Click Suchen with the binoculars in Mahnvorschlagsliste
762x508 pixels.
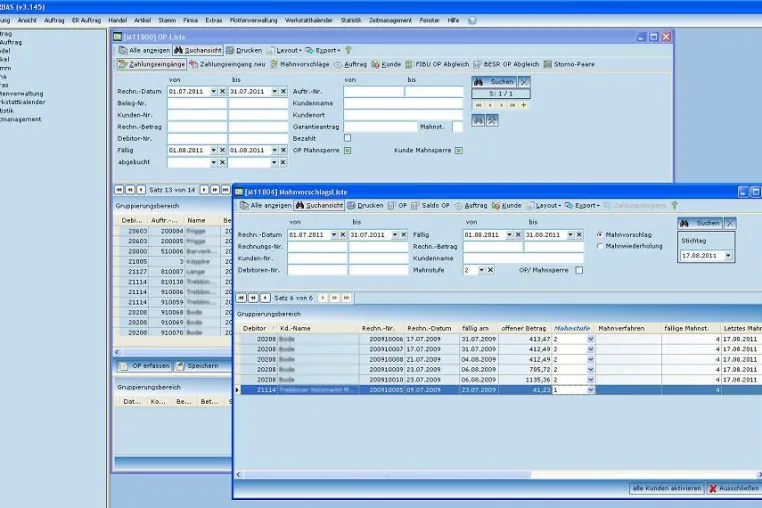click(700, 223)
